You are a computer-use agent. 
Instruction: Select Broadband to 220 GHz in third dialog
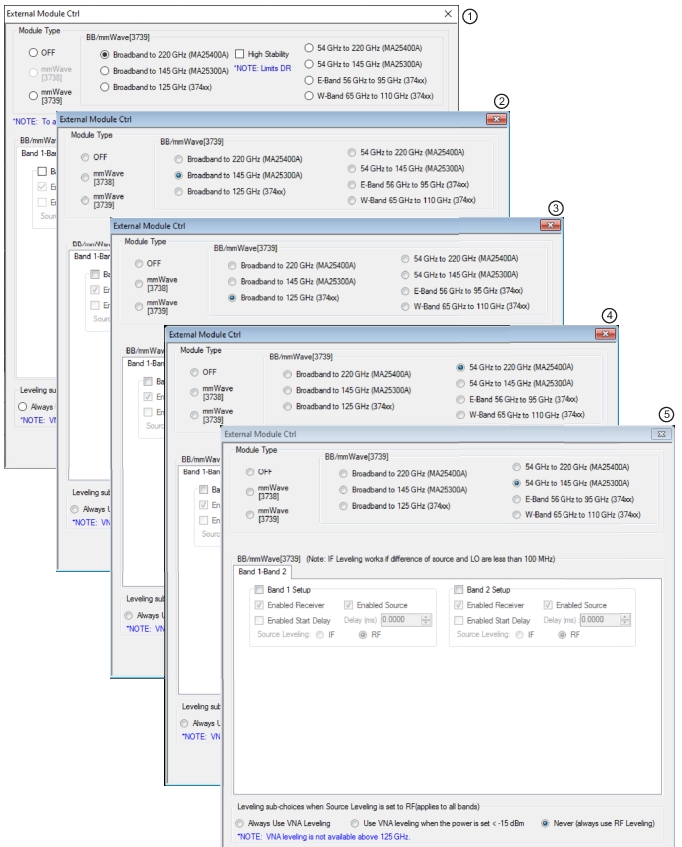(x=232, y=266)
